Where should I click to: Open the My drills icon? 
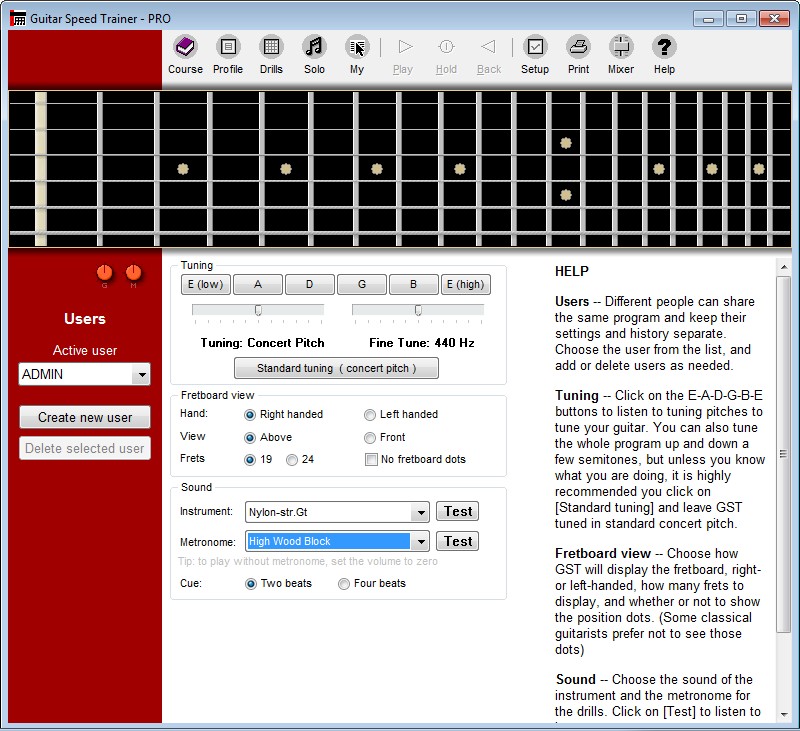click(x=357, y=47)
